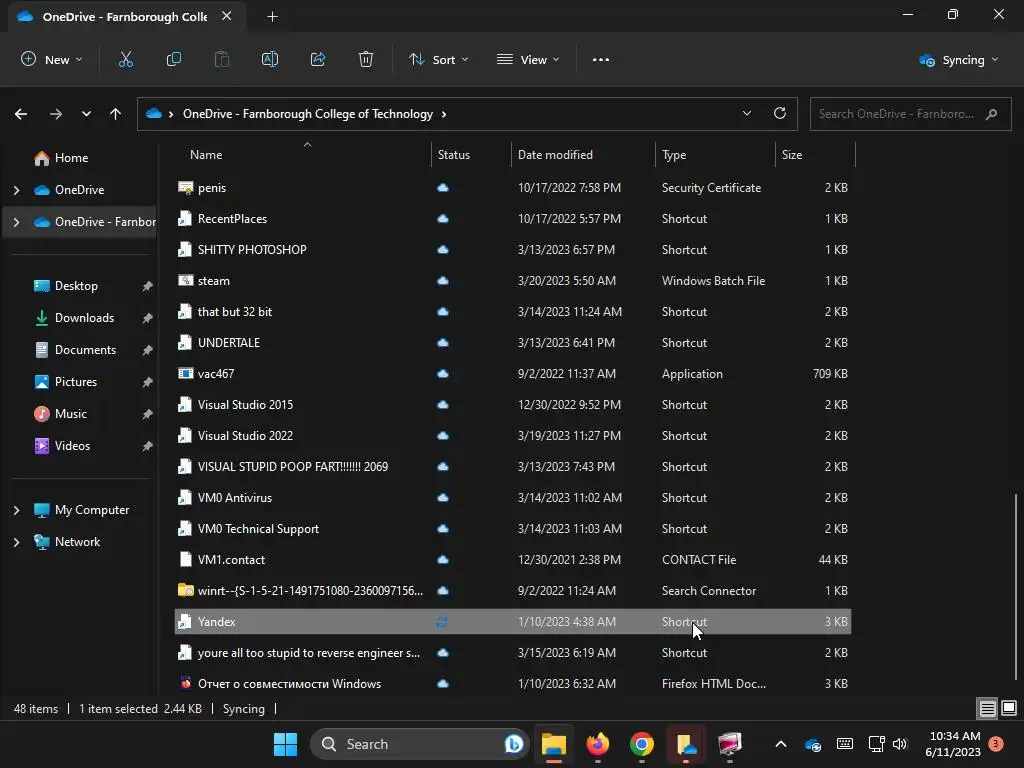This screenshot has height=768, width=1024.
Task: Go up one folder level
Action: (116, 114)
